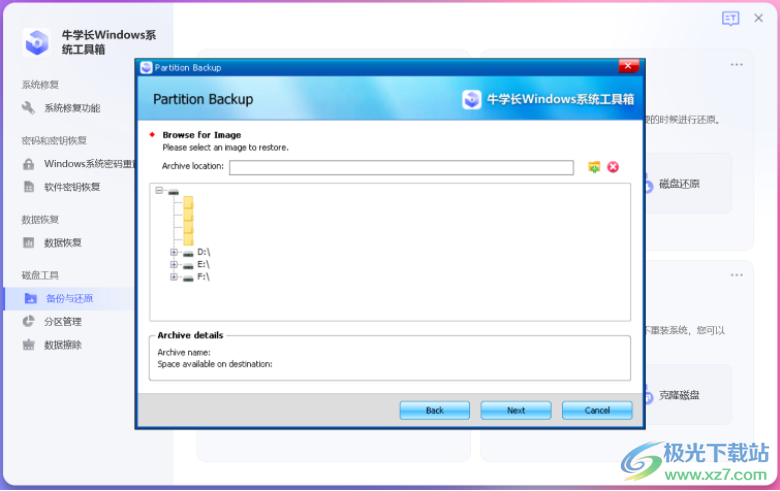Image resolution: width=780 pixels, height=491 pixels.
Task: Click the pie chart icon for 分区管理
Action: tap(28, 321)
